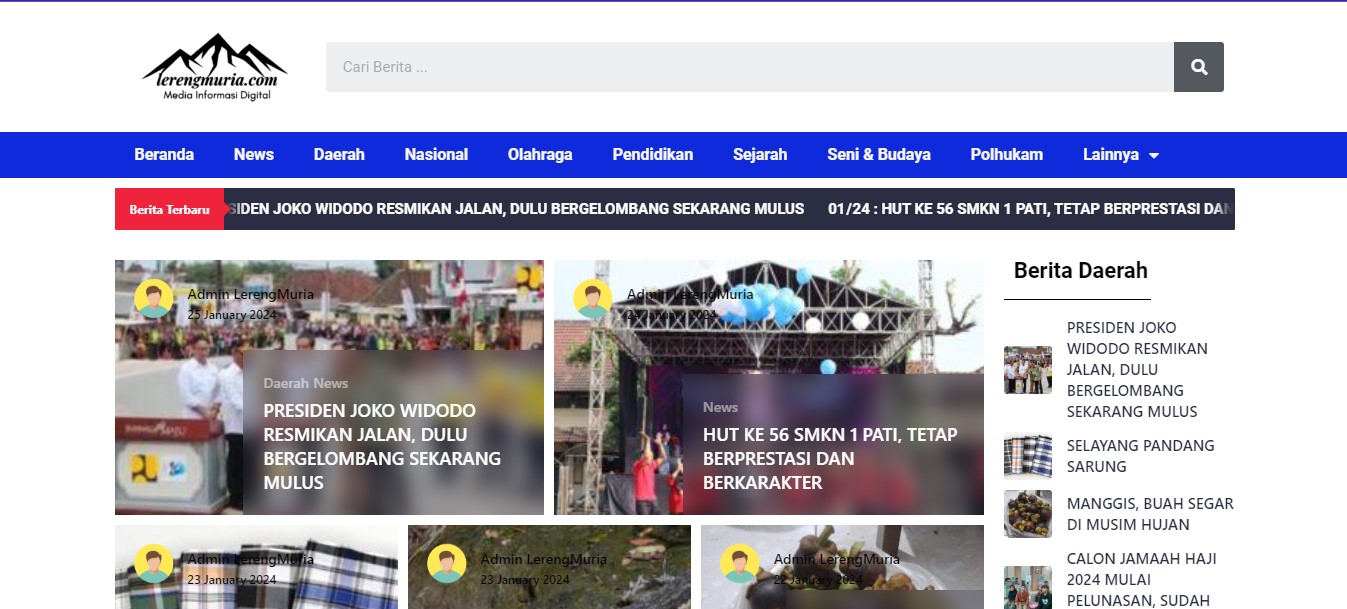
Task: Click author avatar on Presiden Joko Widodo article
Action: (x=154, y=299)
